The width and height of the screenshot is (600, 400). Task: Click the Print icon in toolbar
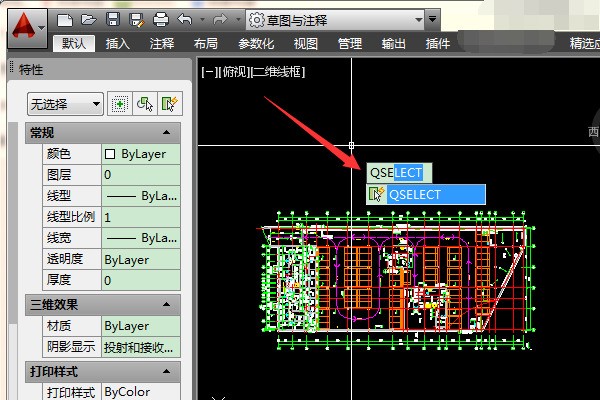tap(161, 19)
